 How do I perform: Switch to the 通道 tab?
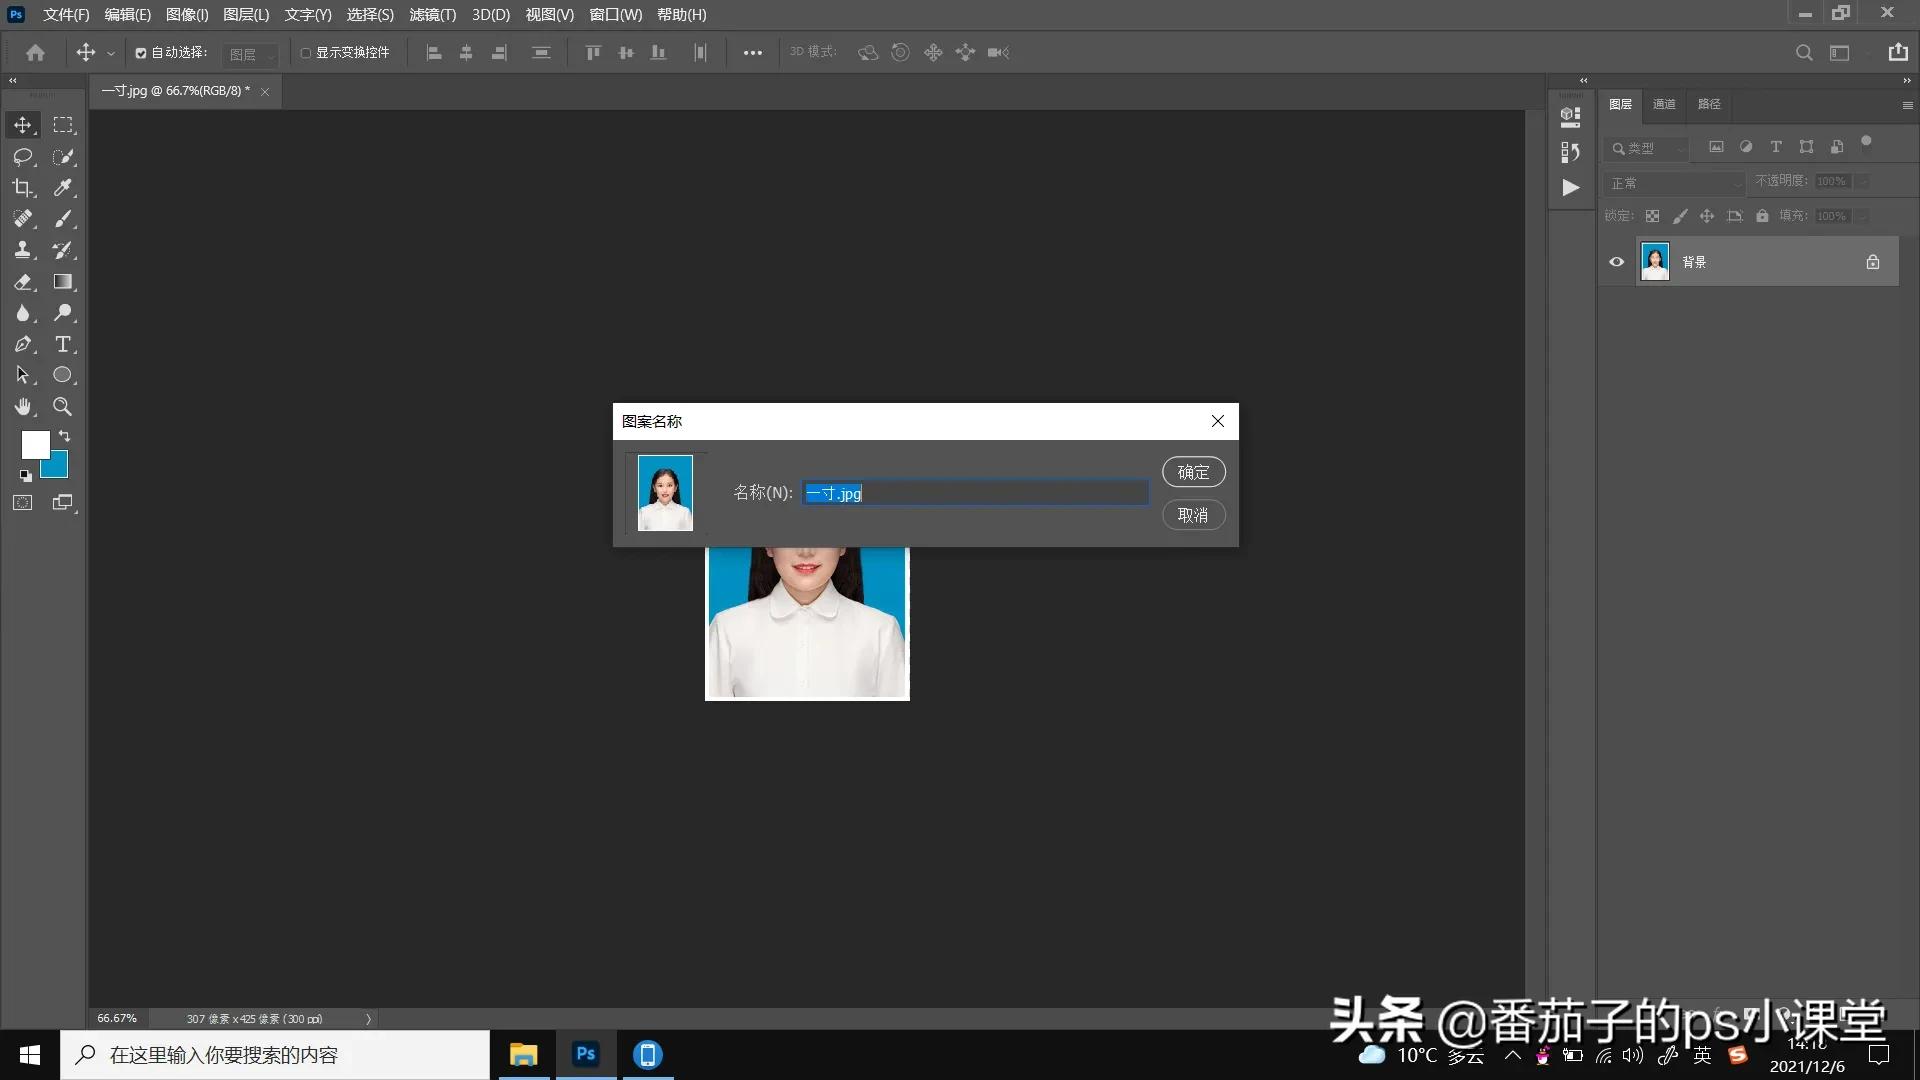pyautogui.click(x=1663, y=104)
